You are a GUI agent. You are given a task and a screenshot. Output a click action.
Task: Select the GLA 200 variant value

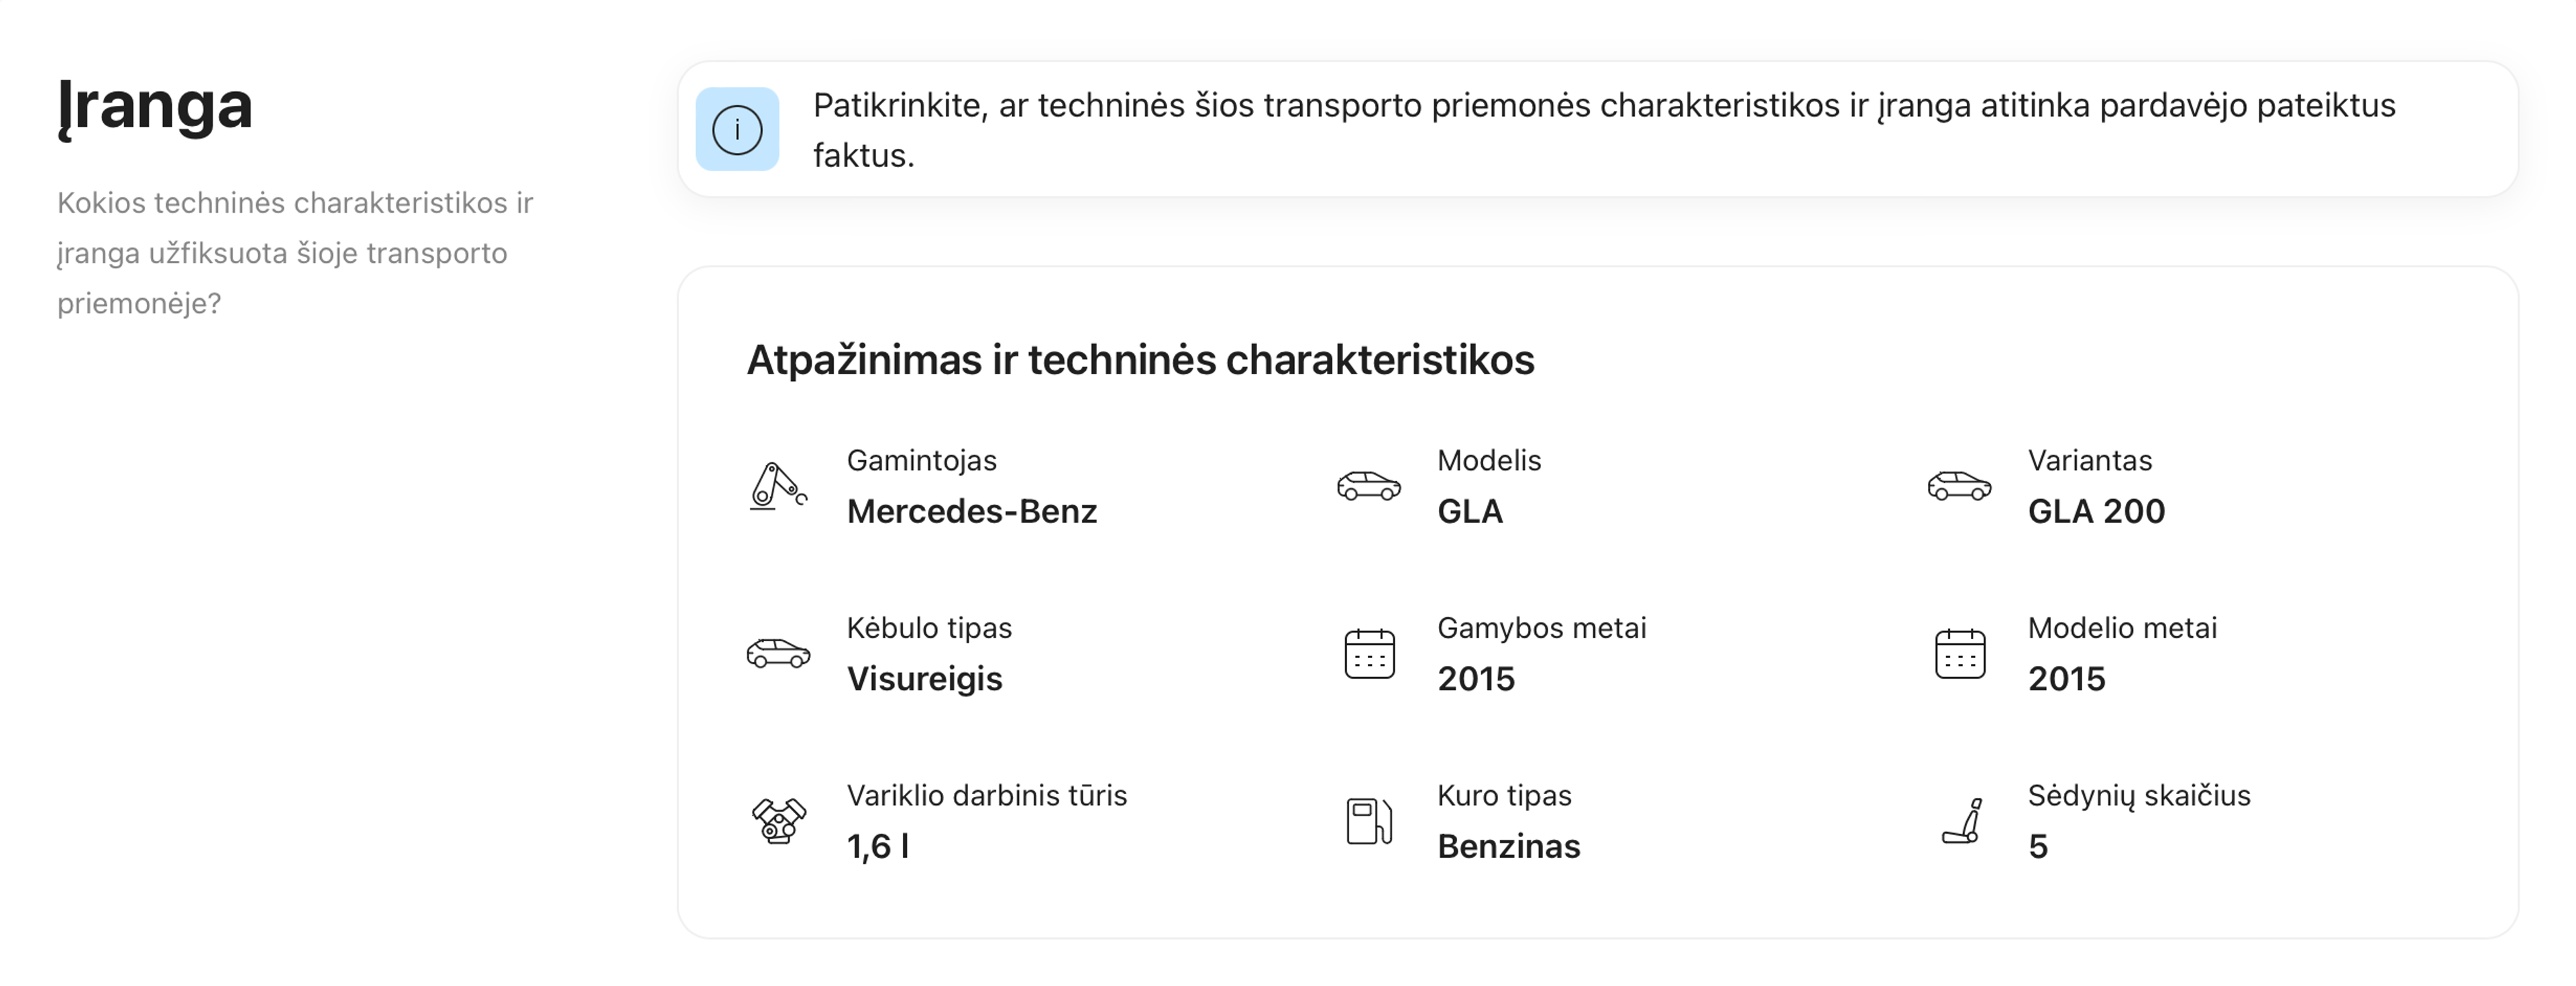2096,511
